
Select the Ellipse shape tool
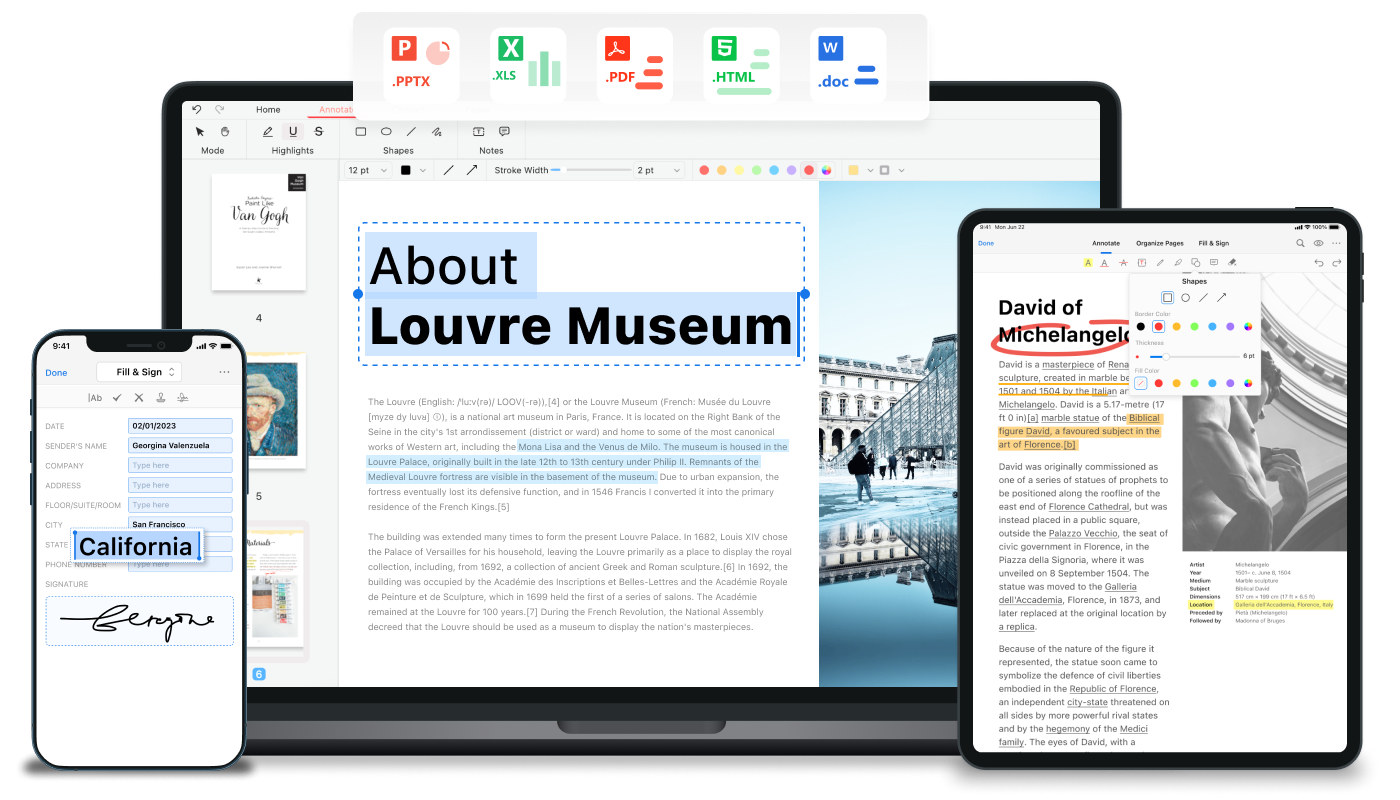click(387, 132)
